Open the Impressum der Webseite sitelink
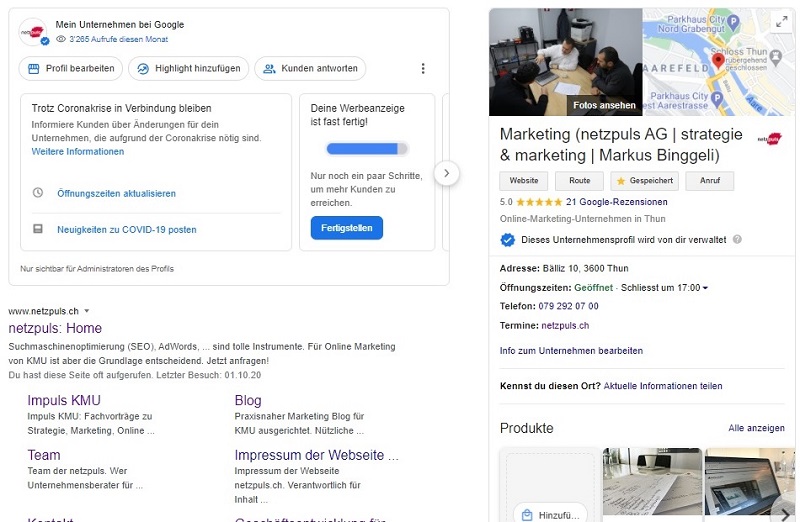The image size is (800, 522). click(316, 455)
